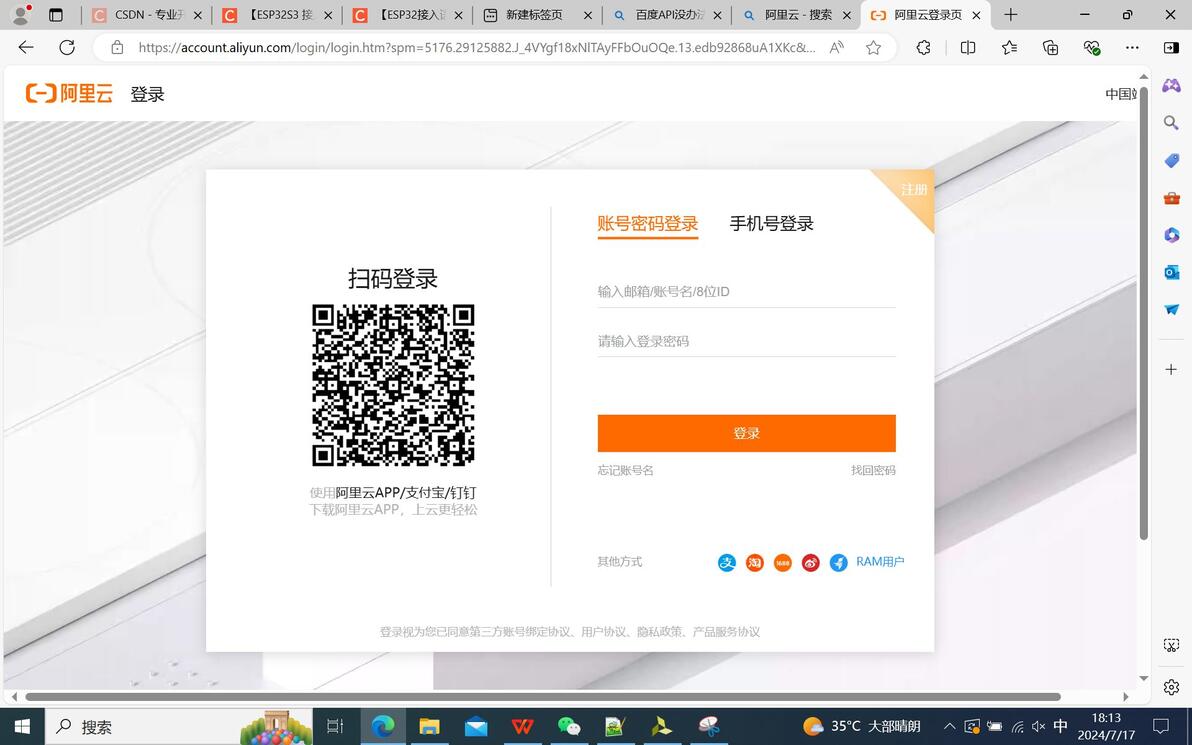The width and height of the screenshot is (1192, 745).
Task: Switch to 账号密码登录 tab
Action: coord(648,224)
